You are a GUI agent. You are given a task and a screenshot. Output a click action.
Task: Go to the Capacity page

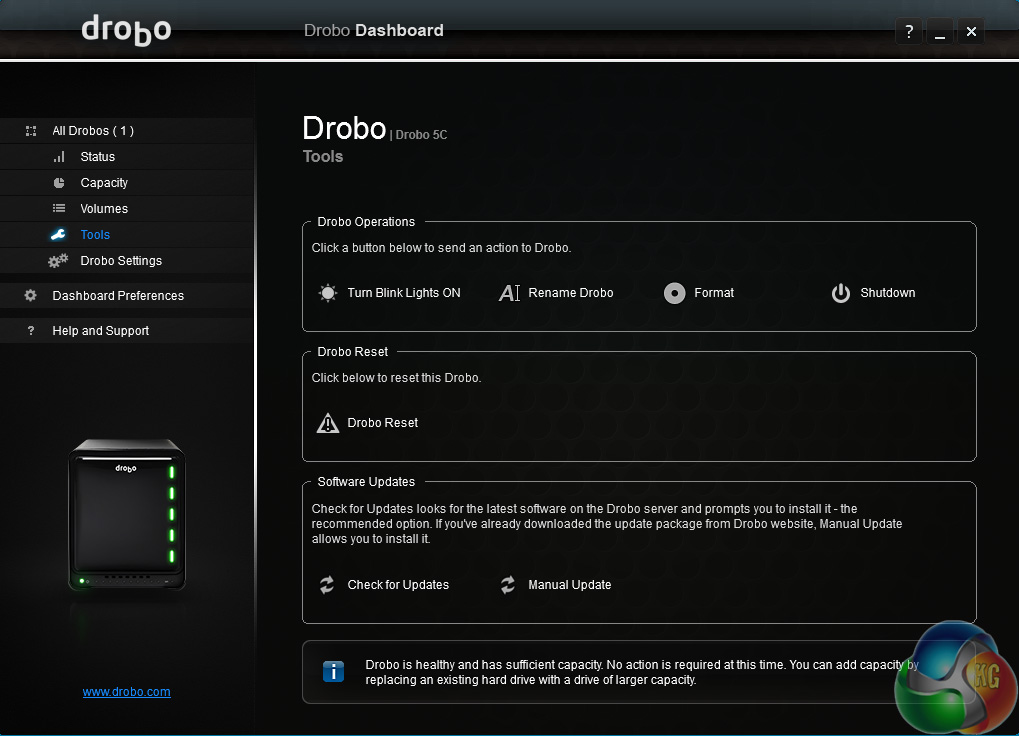pos(104,183)
